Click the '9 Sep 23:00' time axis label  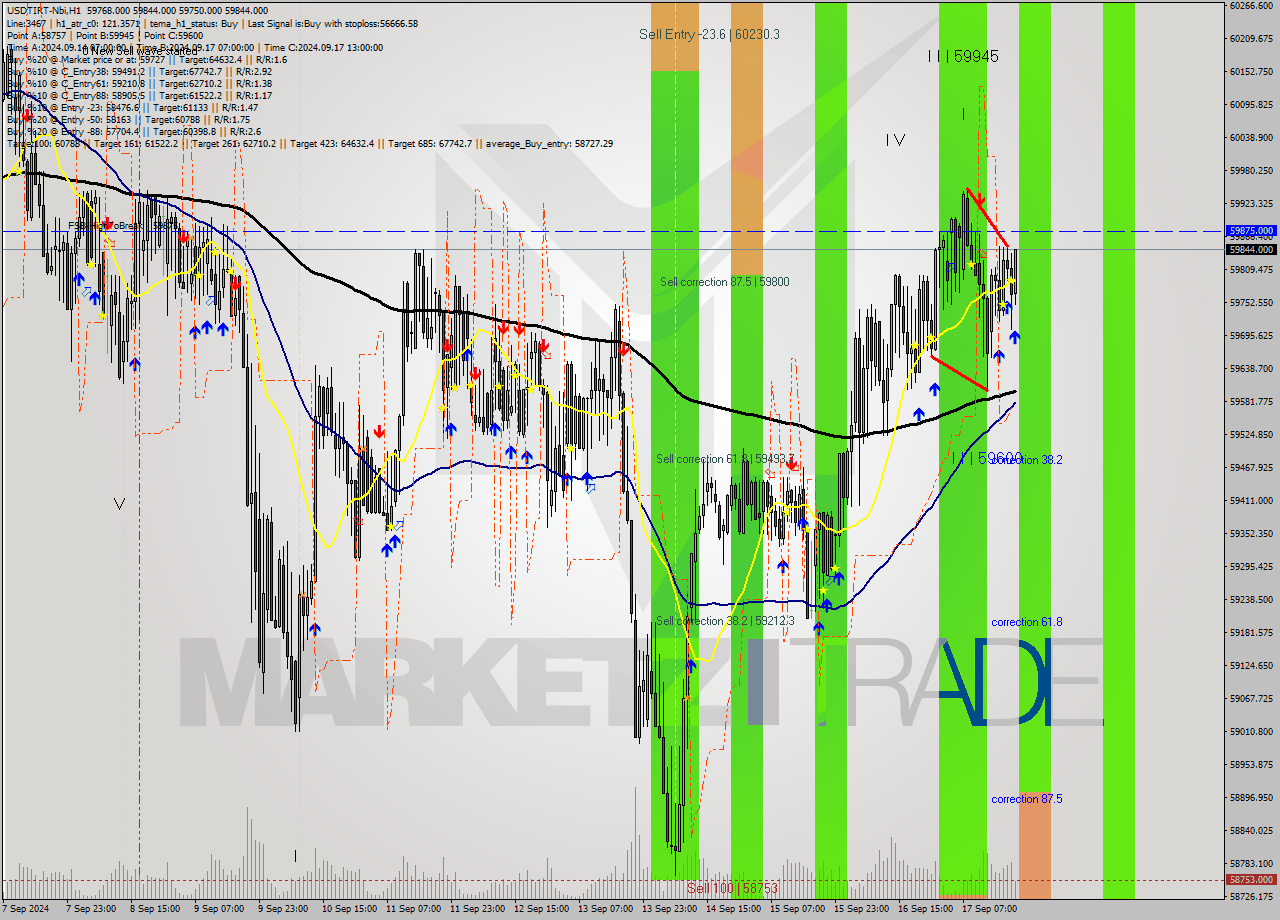point(283,909)
